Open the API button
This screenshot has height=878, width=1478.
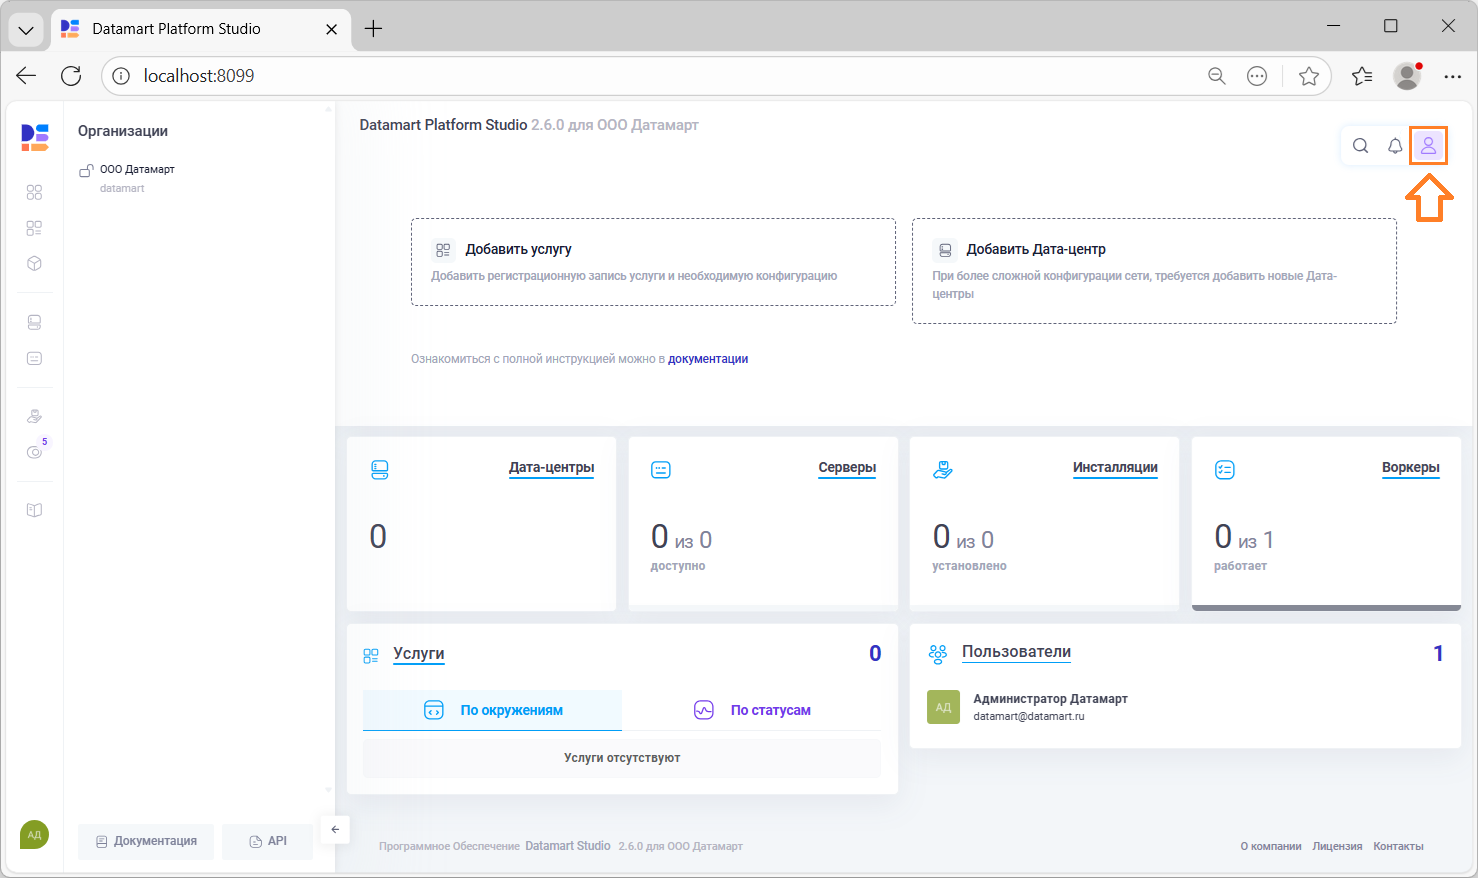(x=268, y=841)
